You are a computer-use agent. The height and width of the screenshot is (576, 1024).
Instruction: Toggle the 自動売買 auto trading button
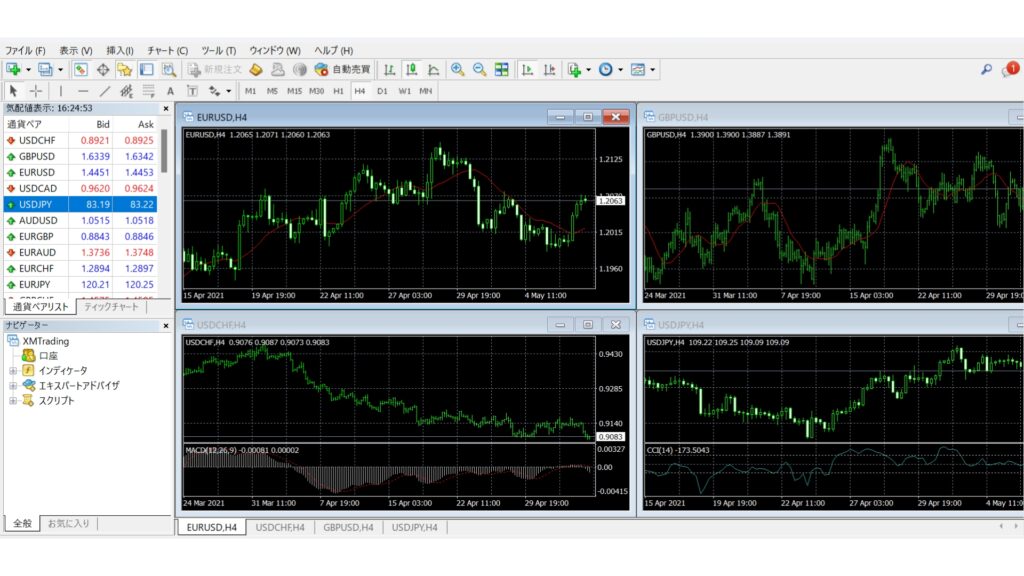tap(342, 70)
